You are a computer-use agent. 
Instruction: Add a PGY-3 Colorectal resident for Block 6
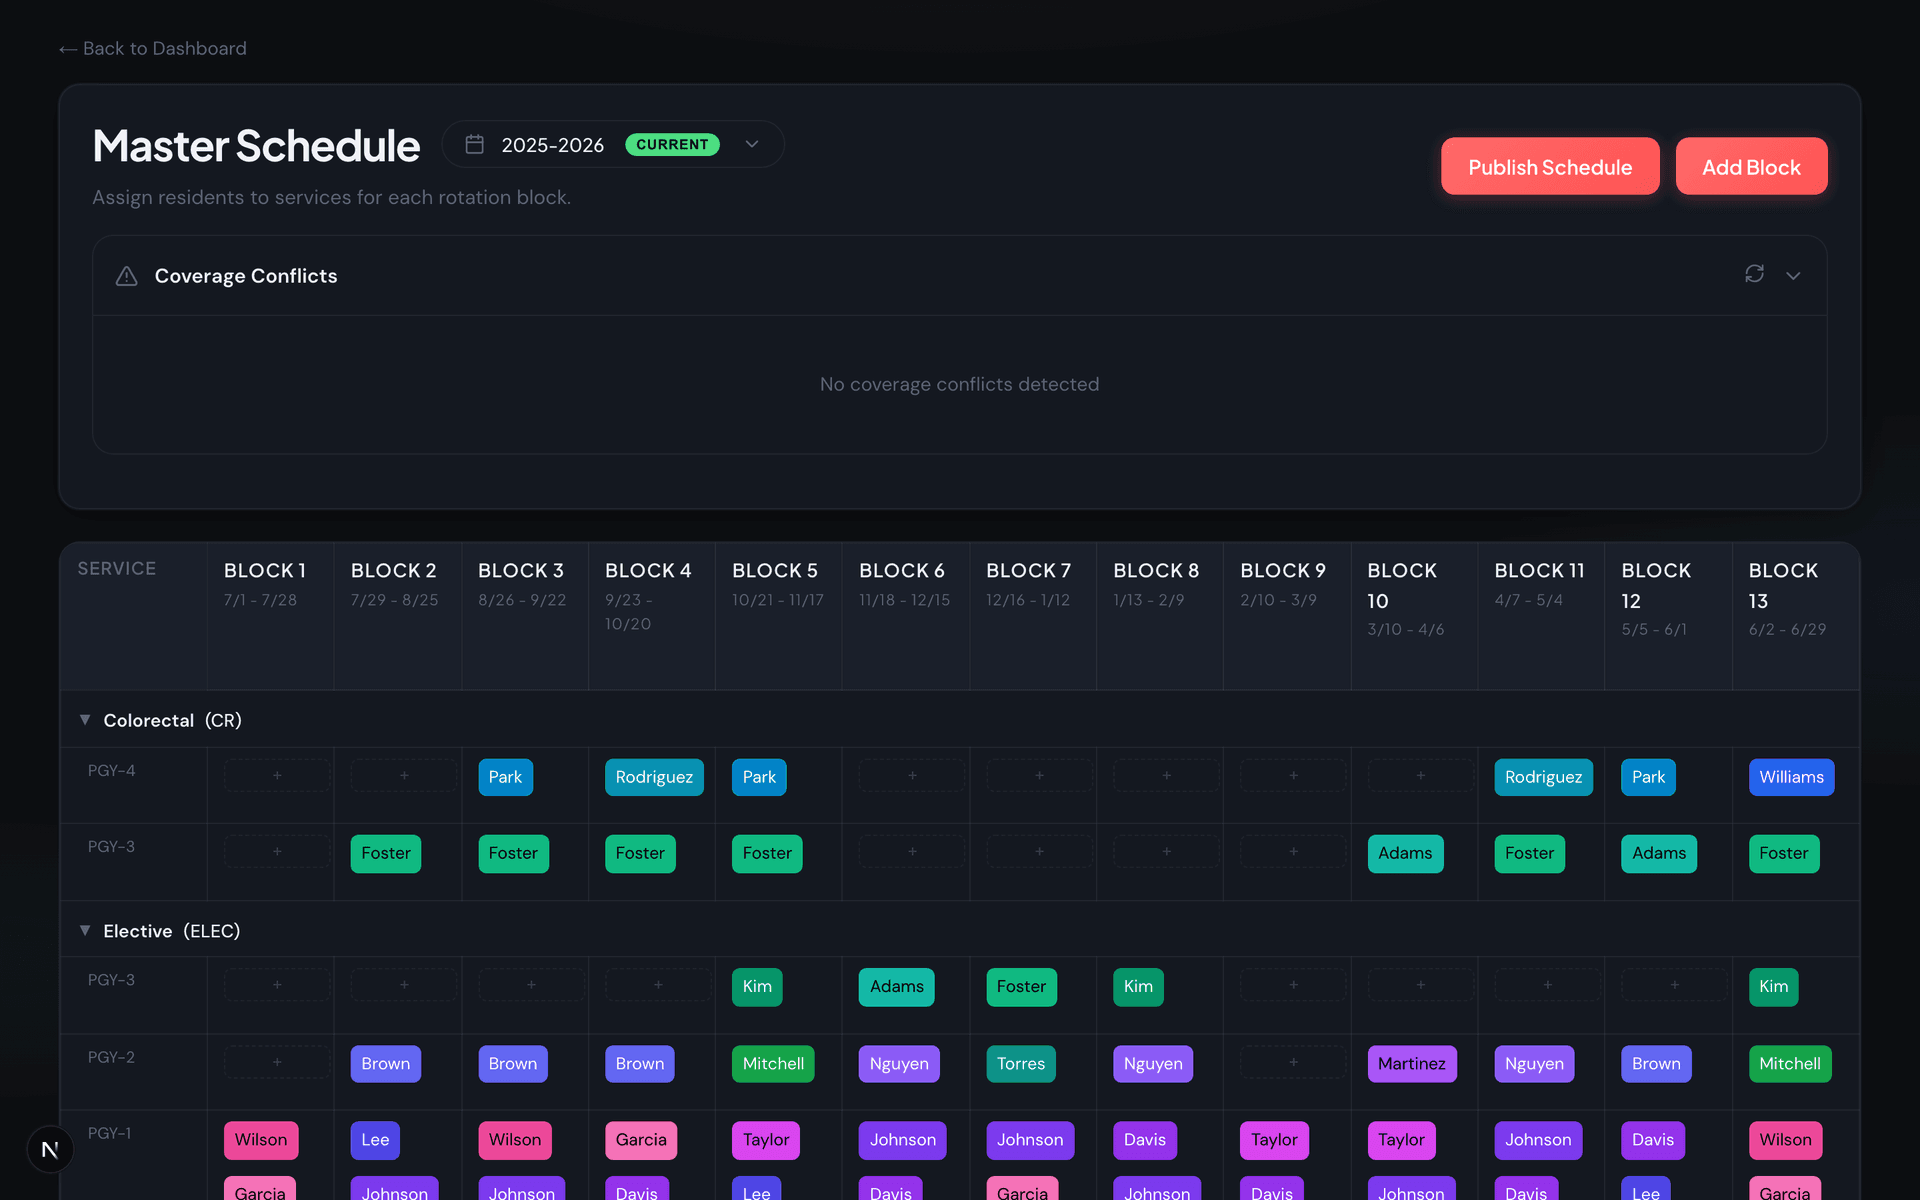click(911, 851)
